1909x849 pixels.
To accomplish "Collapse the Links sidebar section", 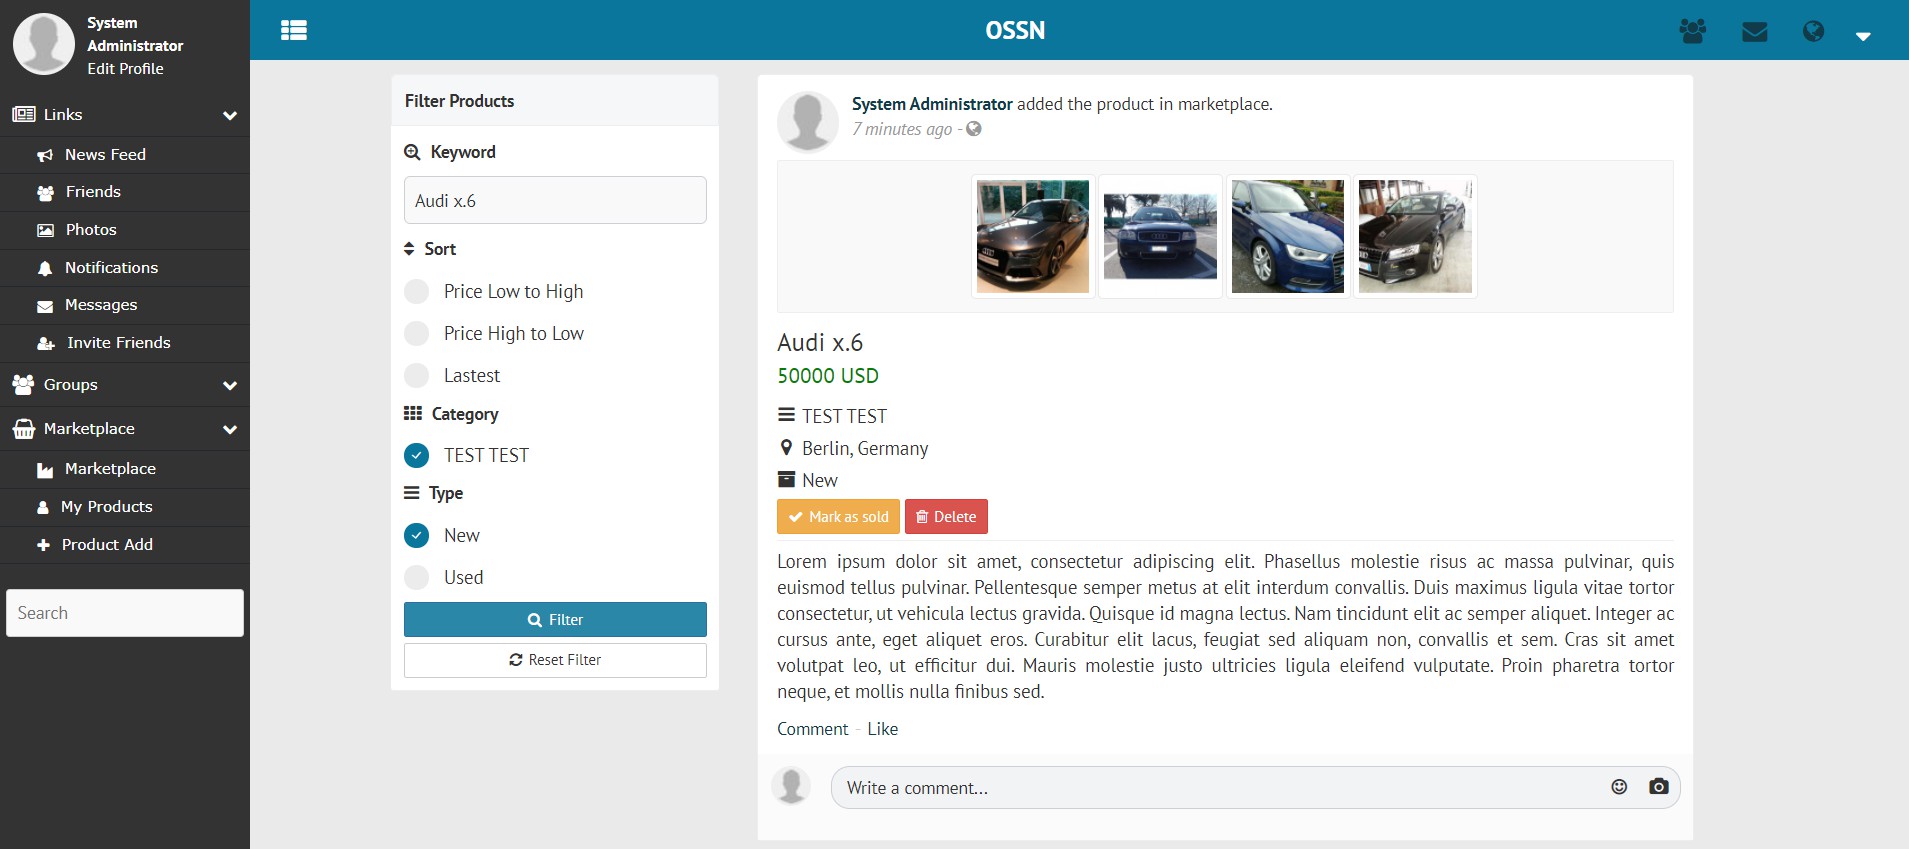I will (x=230, y=115).
